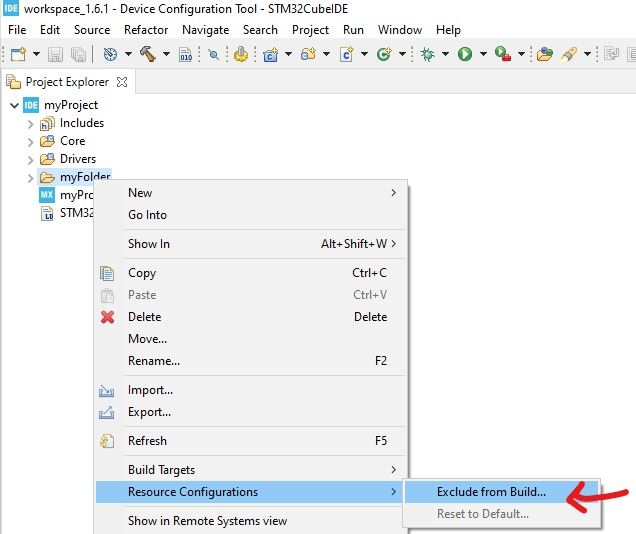Click the New file toolbar icon
636x534 pixels.
tap(19, 54)
